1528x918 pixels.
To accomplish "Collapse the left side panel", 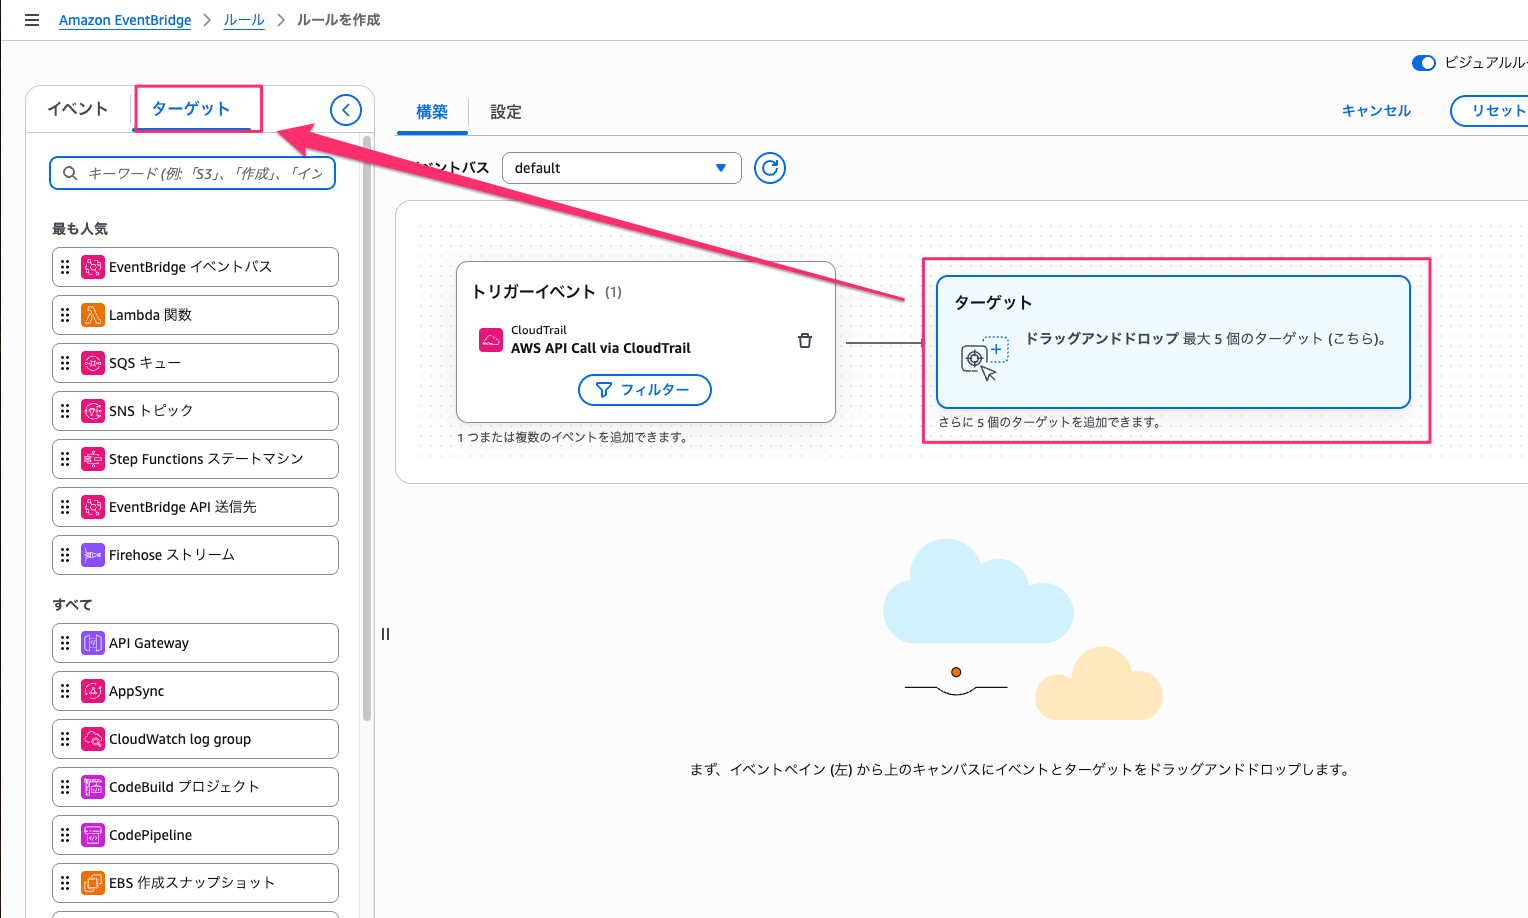I will [346, 110].
